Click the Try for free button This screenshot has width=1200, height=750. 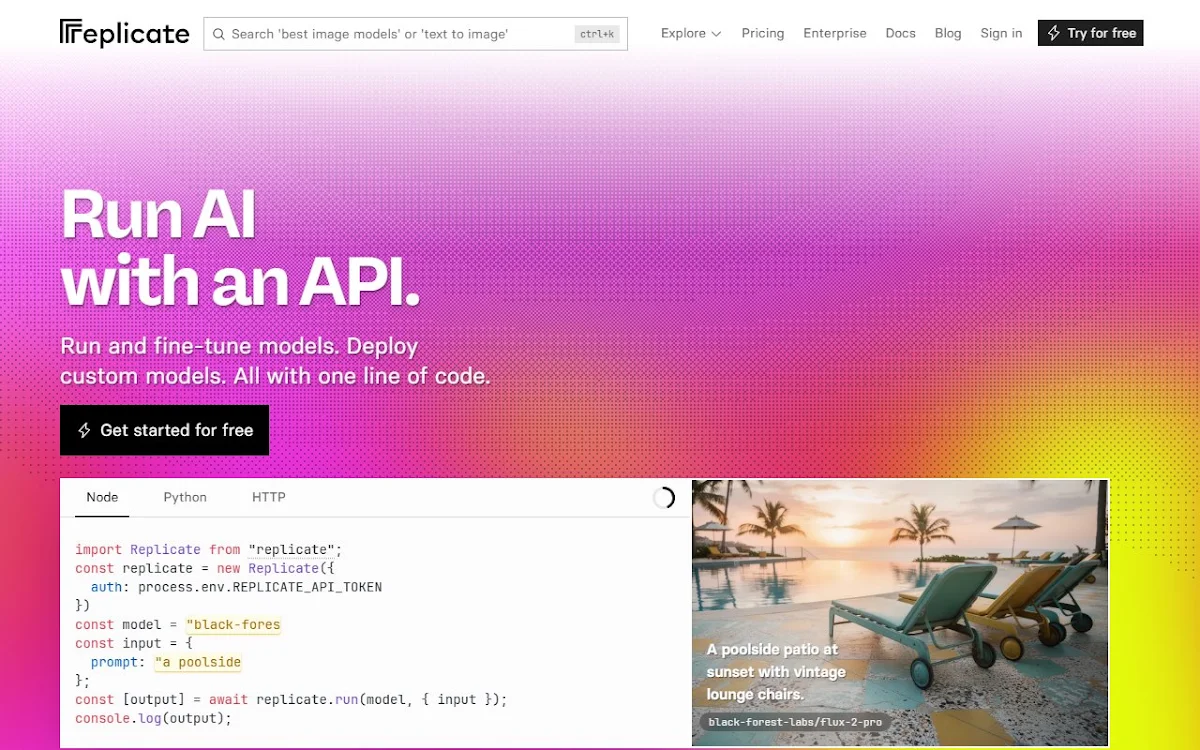(x=1090, y=33)
